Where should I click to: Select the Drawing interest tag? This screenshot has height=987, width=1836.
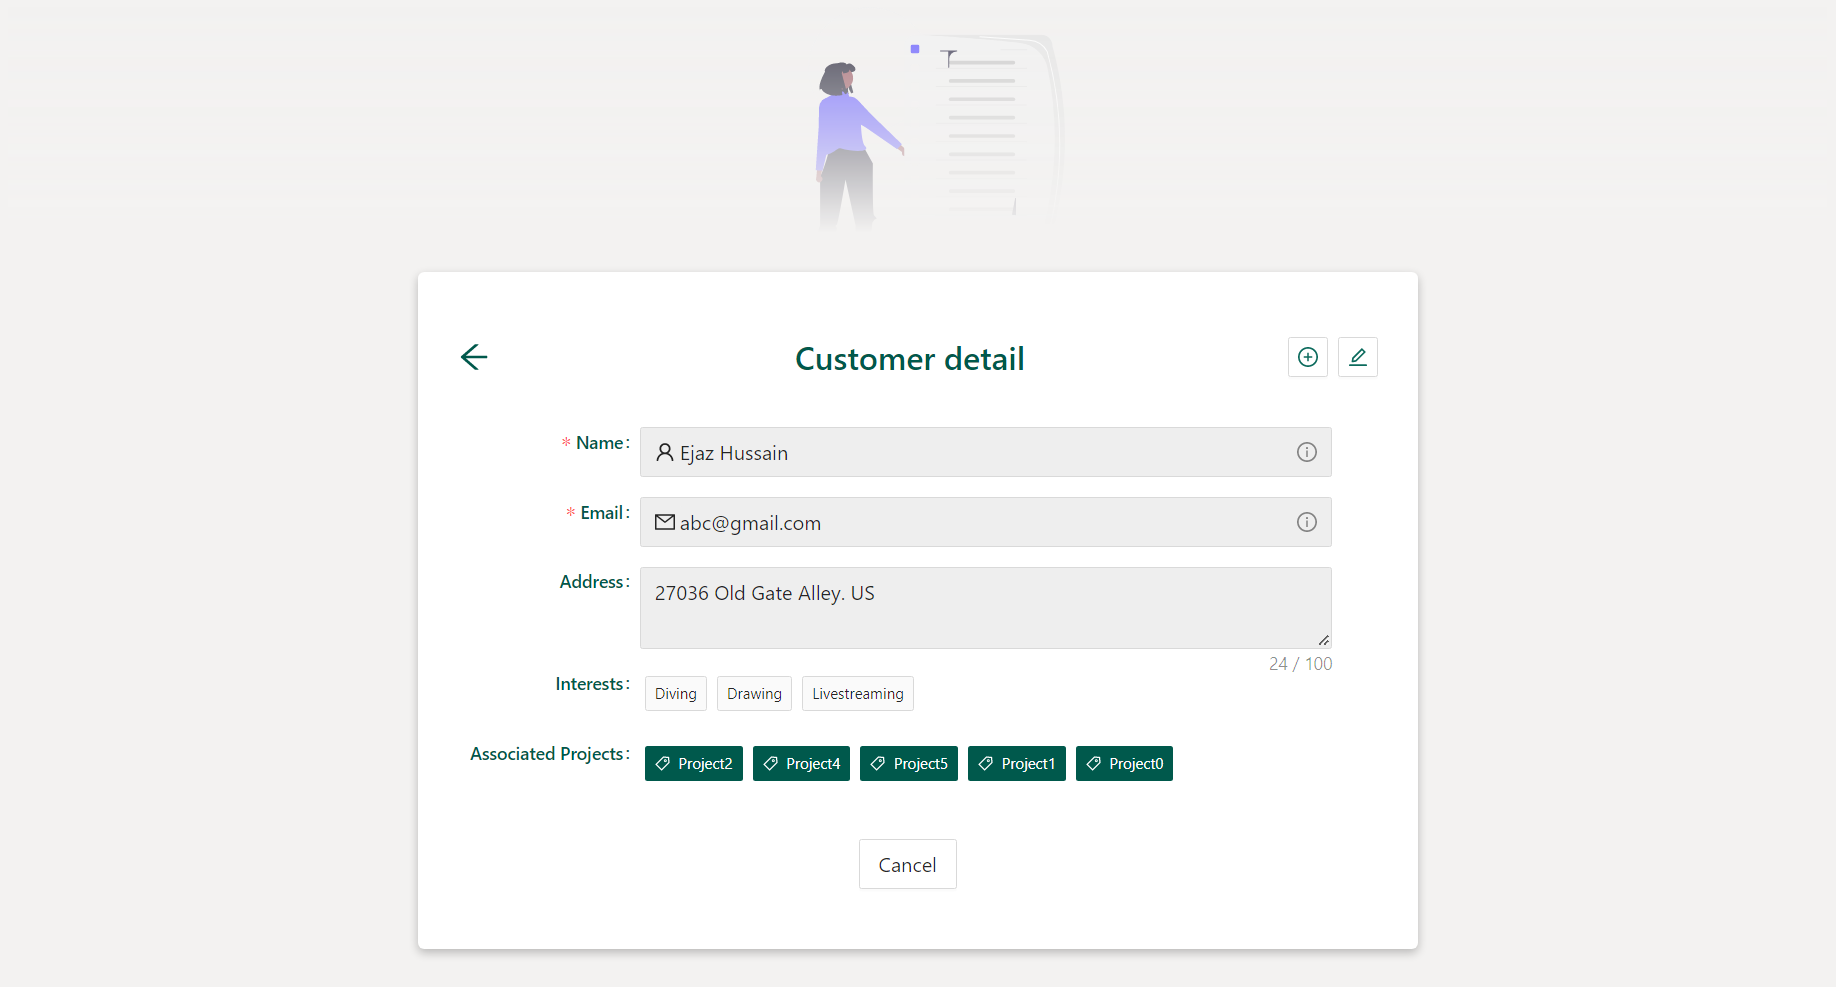point(754,694)
